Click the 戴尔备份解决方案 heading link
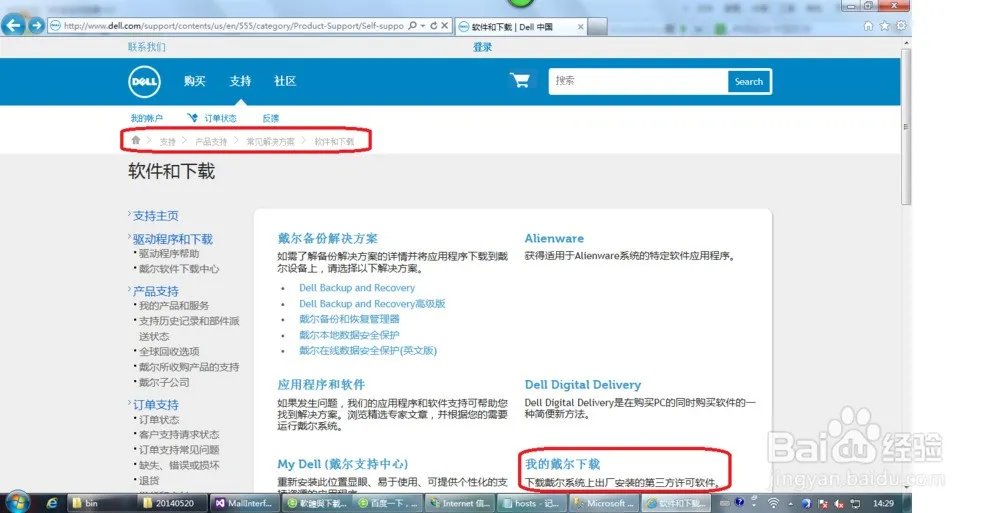Screen dimensions: 1000x513 coord(328,238)
